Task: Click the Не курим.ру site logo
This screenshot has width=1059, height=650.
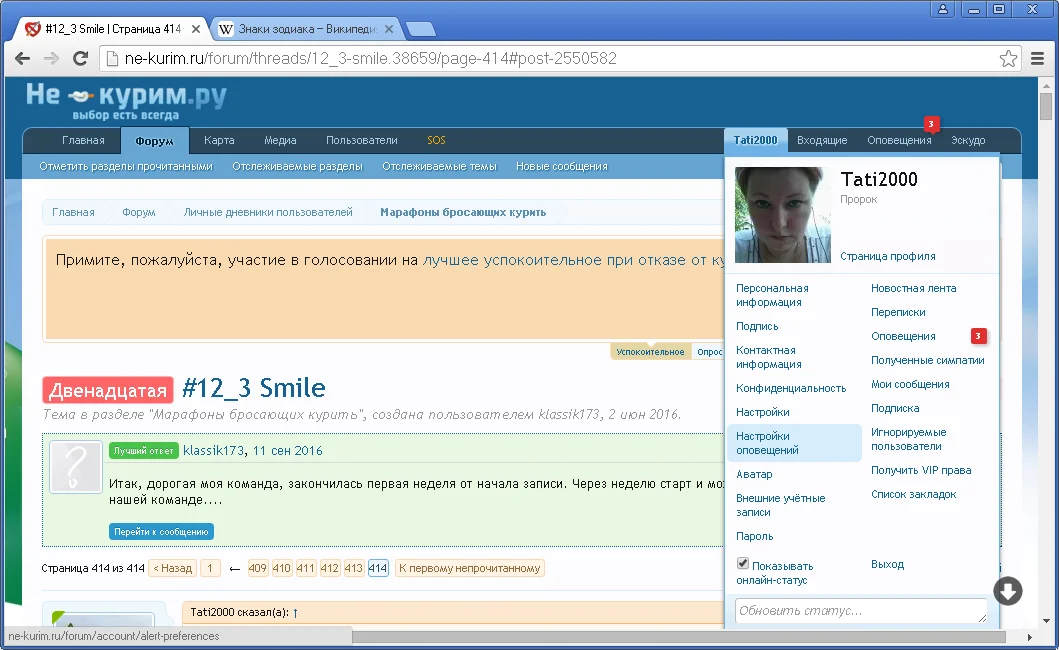Action: (126, 101)
